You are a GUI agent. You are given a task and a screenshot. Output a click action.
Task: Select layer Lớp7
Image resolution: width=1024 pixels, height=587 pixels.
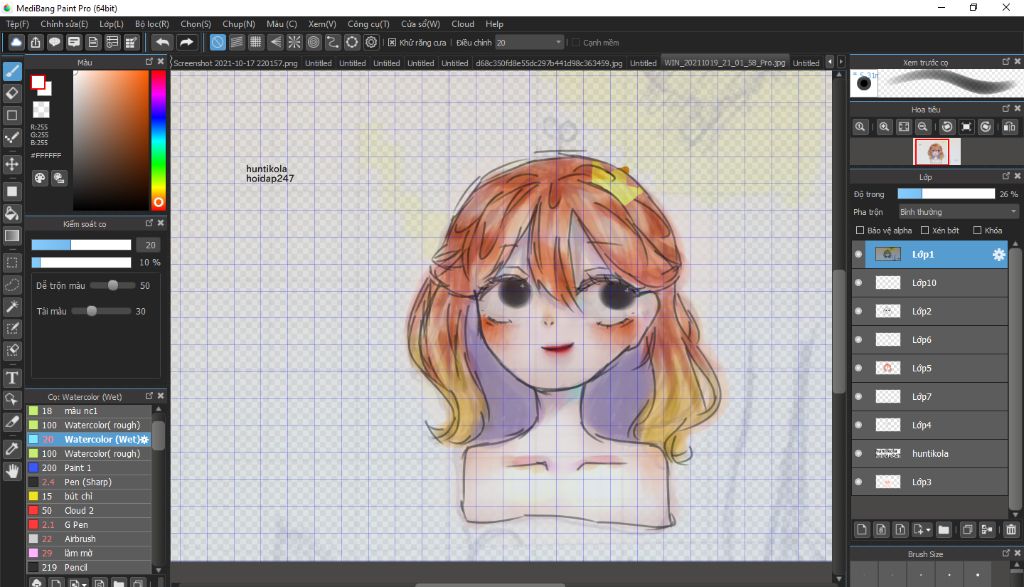pyautogui.click(x=930, y=396)
